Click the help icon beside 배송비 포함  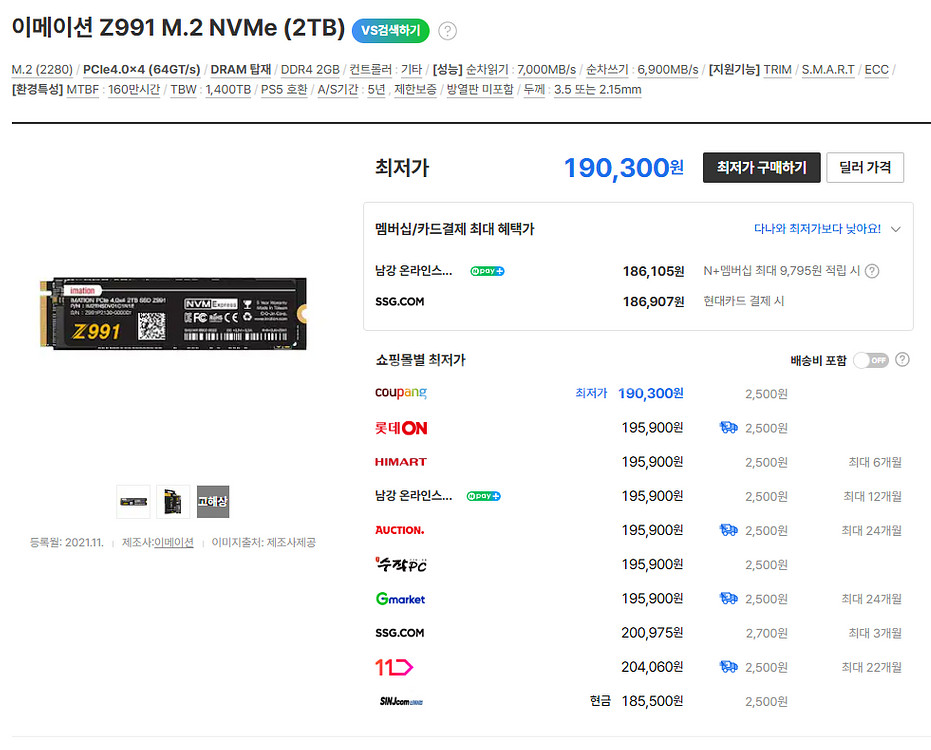(903, 360)
